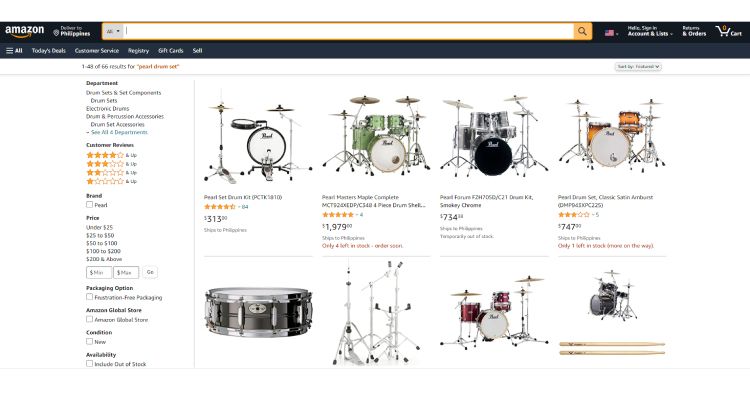Open the US flag language dropdown
This screenshot has width=750, height=400.
pos(611,33)
